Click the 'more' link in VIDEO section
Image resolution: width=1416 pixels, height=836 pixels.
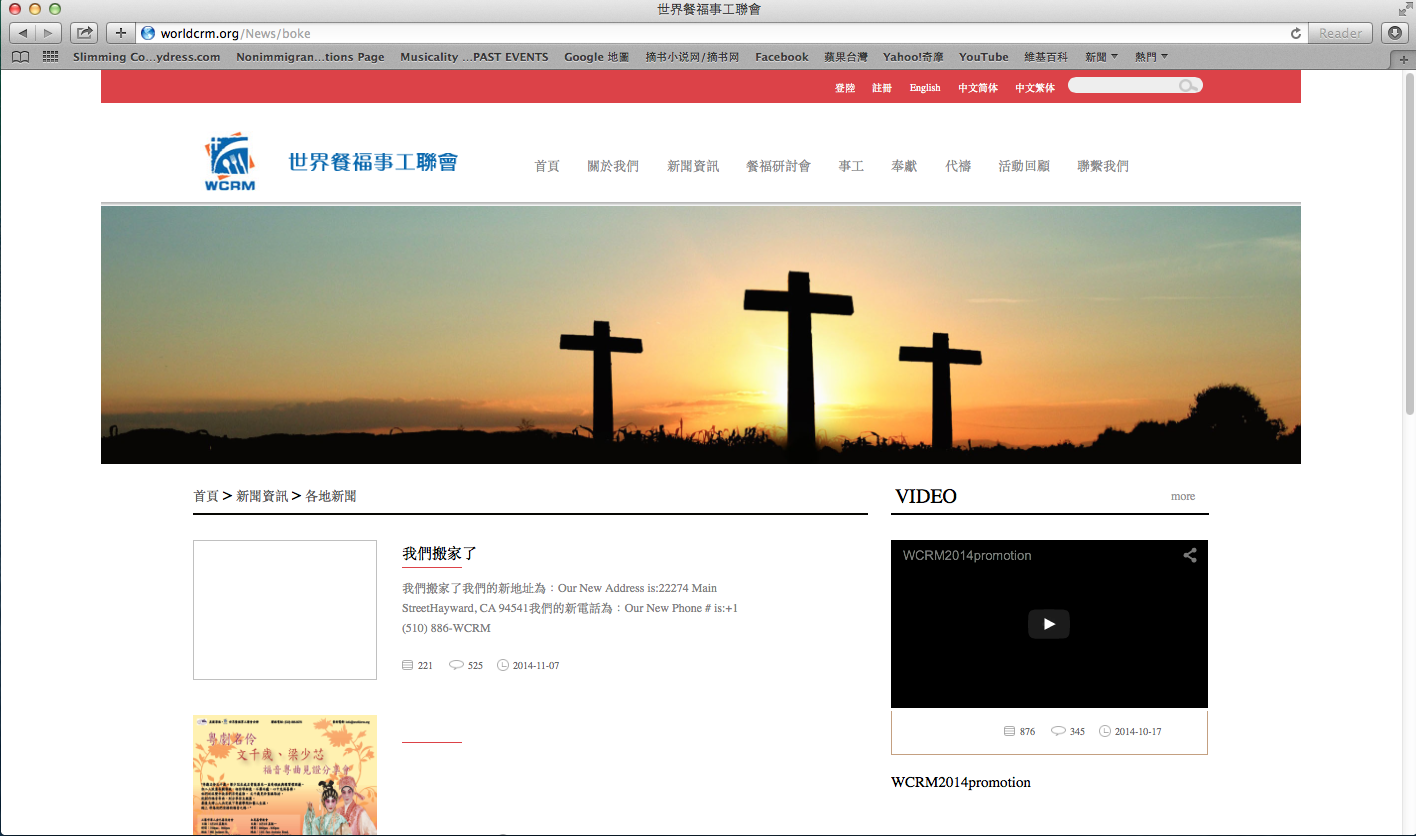point(1183,496)
